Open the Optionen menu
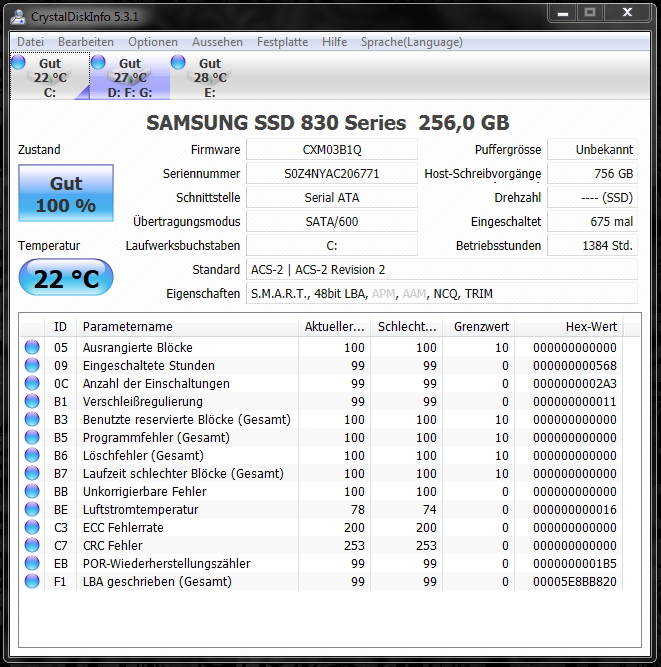 click(x=153, y=42)
